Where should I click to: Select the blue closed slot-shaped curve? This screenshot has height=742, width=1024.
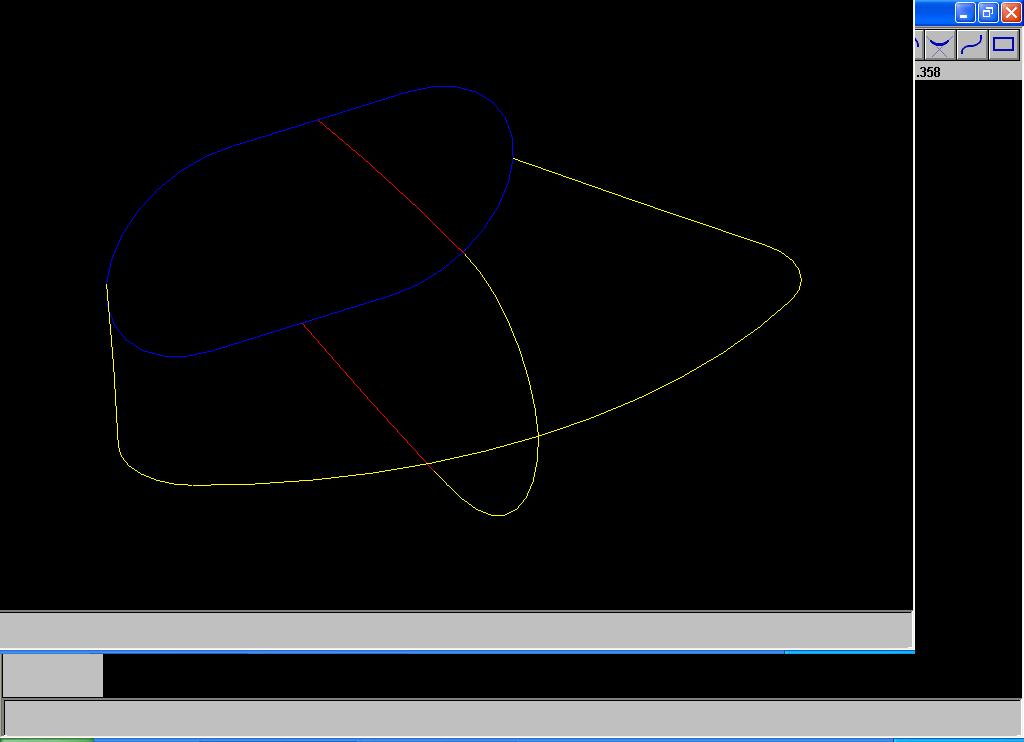click(310, 221)
